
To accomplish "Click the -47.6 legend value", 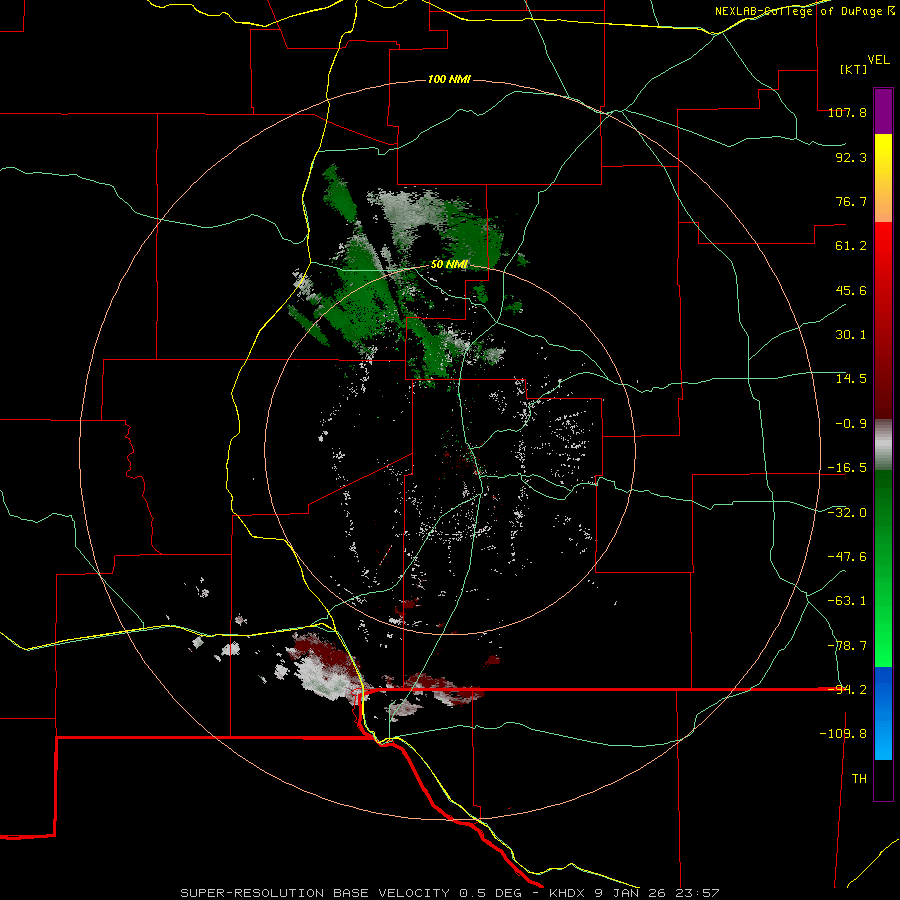I will pos(847,557).
